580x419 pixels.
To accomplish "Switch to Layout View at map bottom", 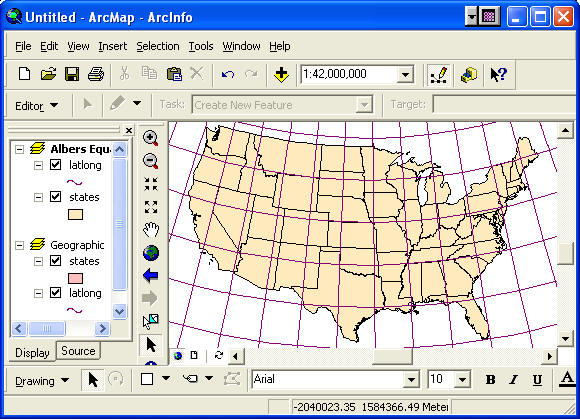I will click(x=194, y=355).
